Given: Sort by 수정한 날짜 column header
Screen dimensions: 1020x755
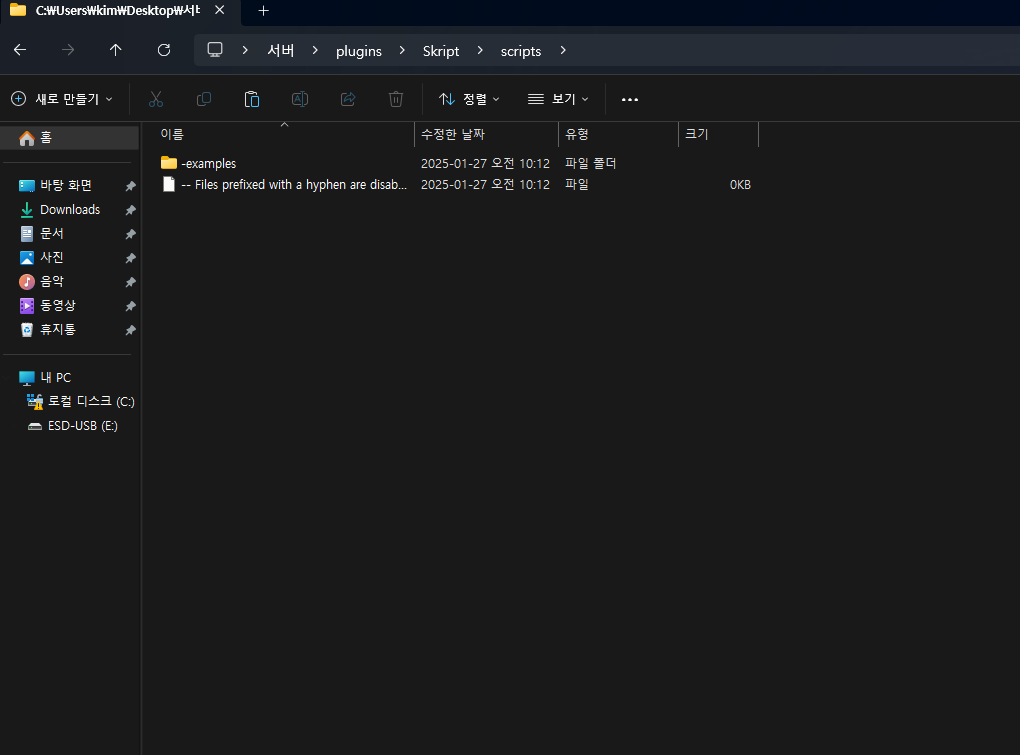Looking at the screenshot, I should pyautogui.click(x=453, y=134).
